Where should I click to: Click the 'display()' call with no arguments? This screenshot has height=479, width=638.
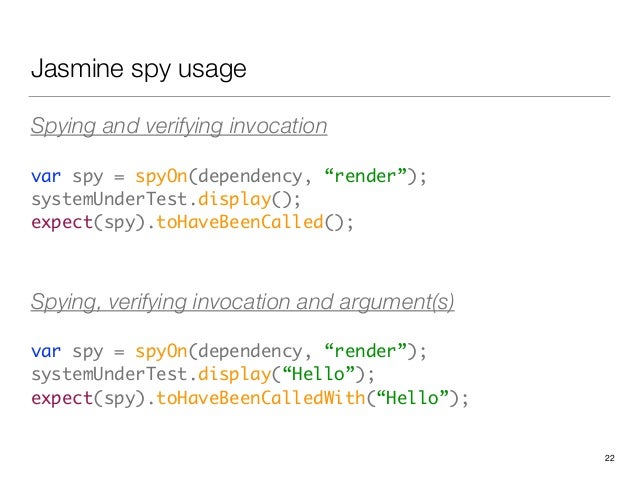click(x=245, y=200)
